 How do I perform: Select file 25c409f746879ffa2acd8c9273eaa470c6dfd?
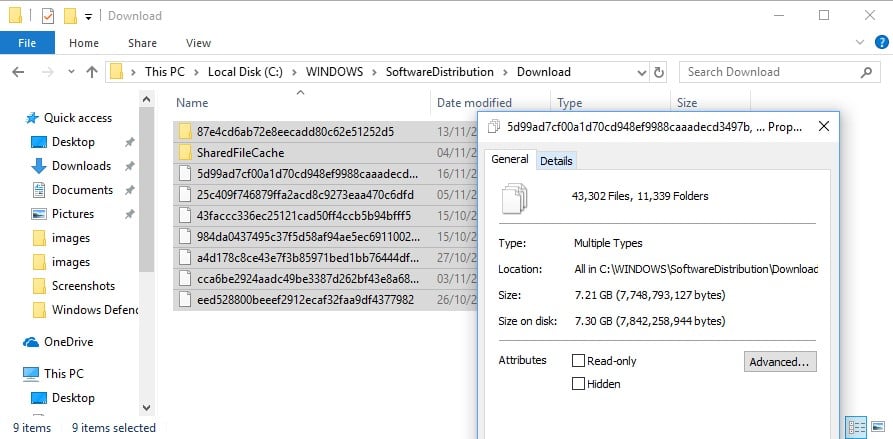point(305,195)
